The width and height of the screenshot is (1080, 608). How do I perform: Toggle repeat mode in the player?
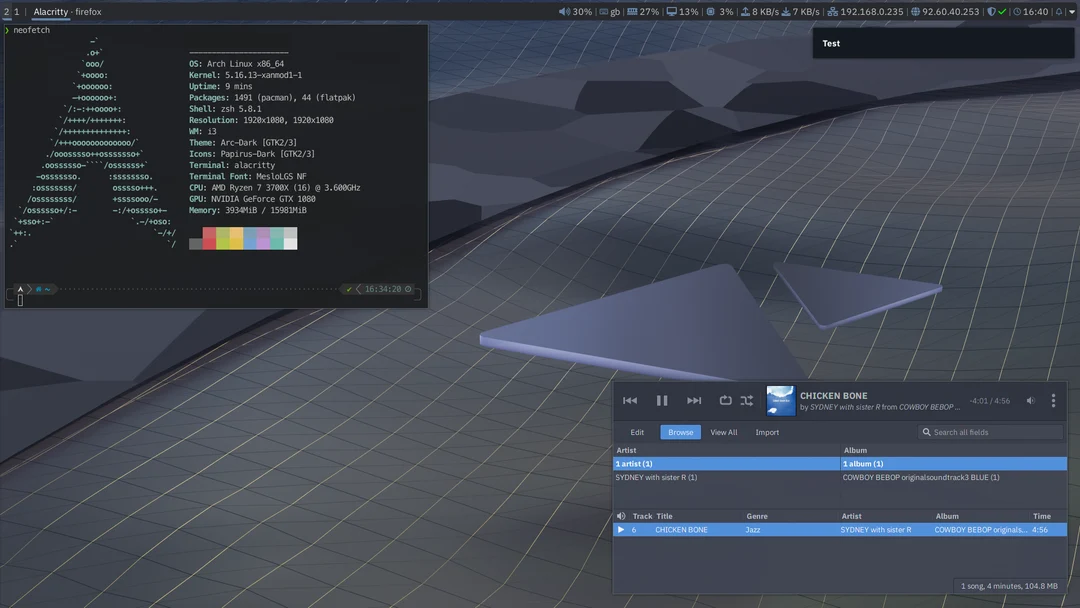click(725, 401)
